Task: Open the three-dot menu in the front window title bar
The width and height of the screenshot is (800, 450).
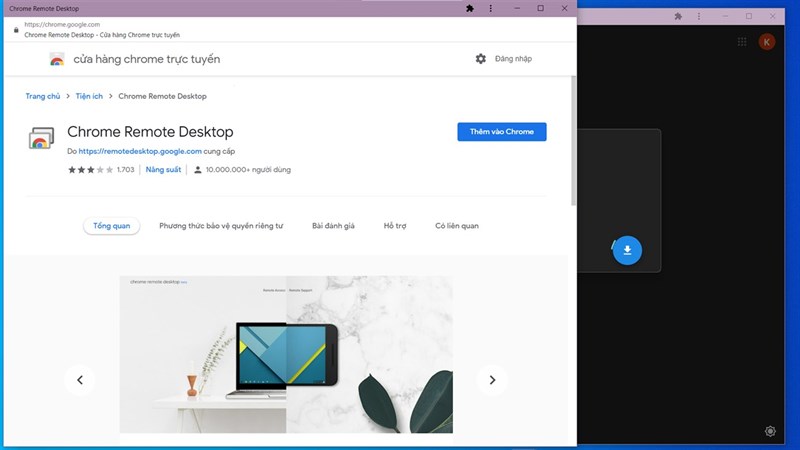Action: click(491, 8)
